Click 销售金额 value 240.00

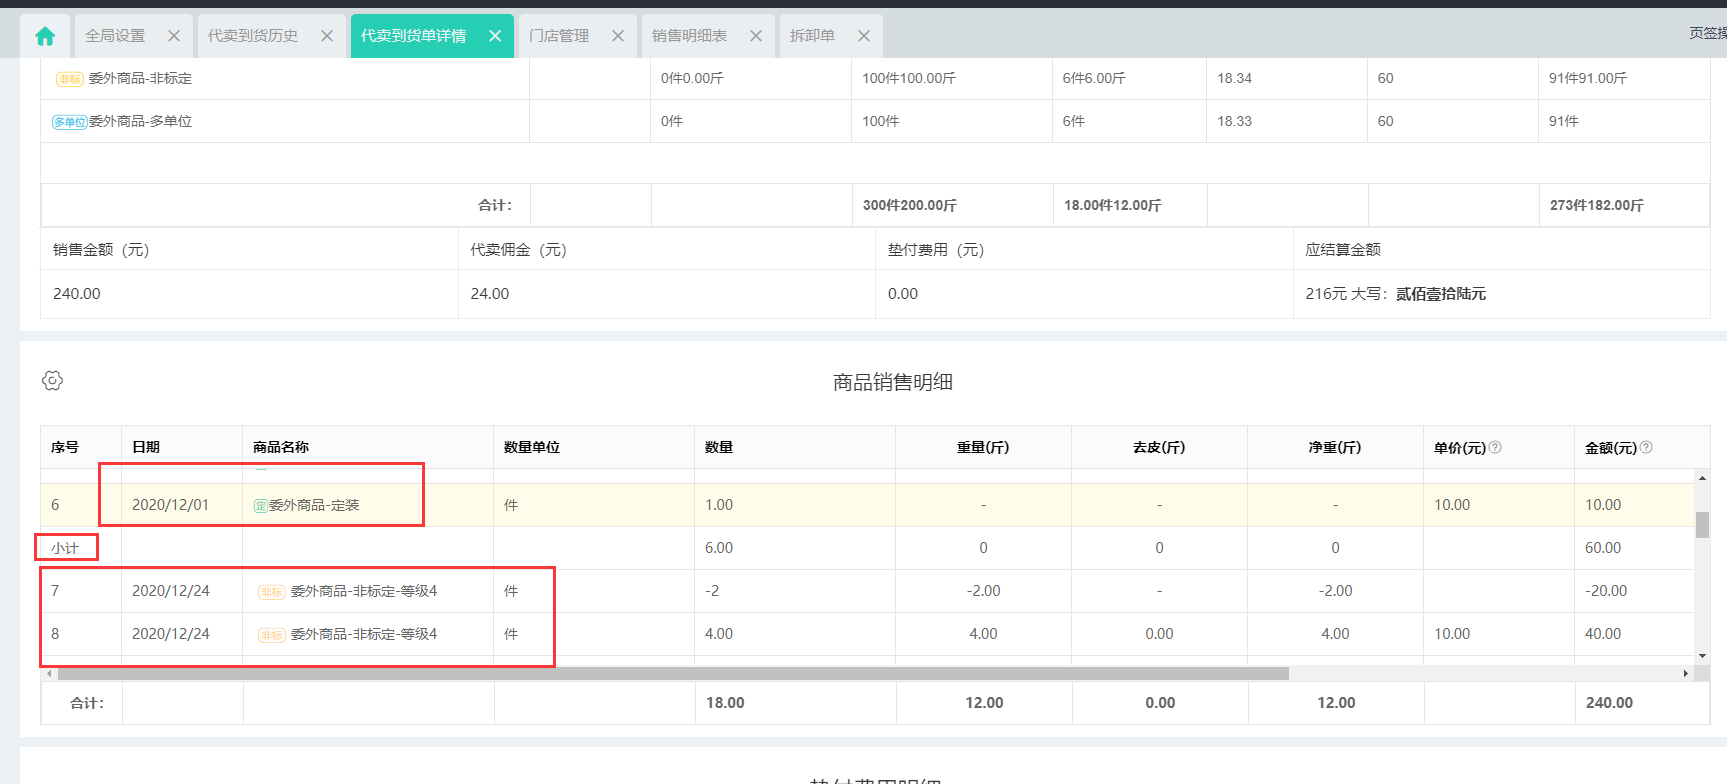[77, 294]
